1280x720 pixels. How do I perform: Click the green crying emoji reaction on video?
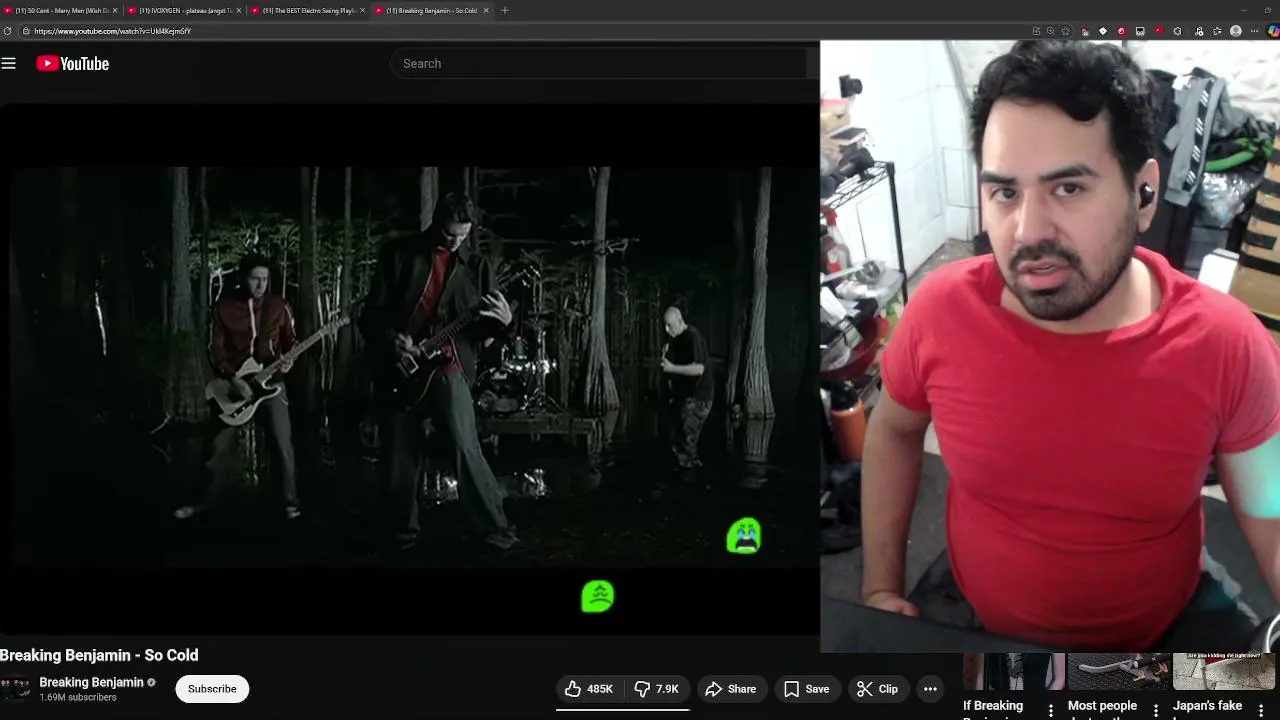[744, 536]
